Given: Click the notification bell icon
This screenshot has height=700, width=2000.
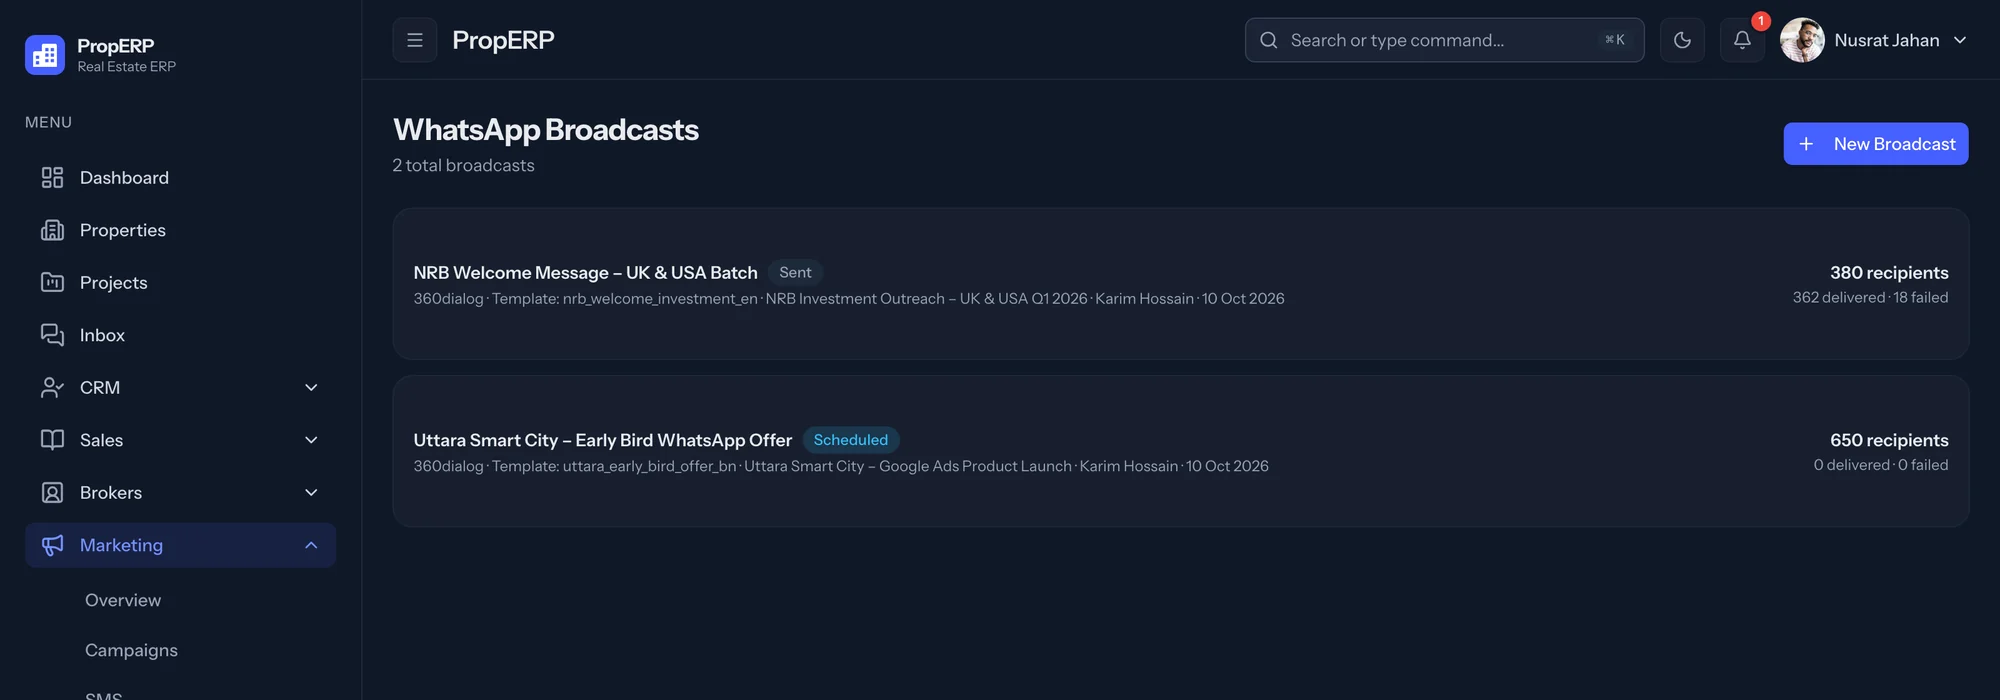Looking at the screenshot, I should pos(1742,40).
